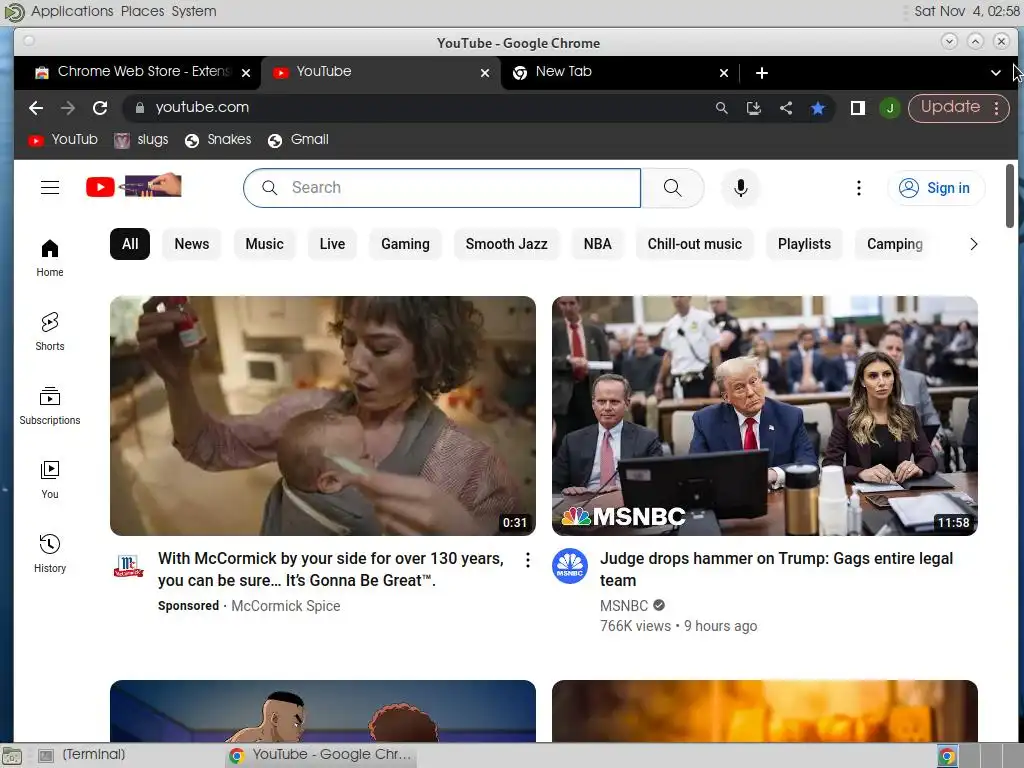
Task: Open the slugs bookmark
Action: coord(141,140)
